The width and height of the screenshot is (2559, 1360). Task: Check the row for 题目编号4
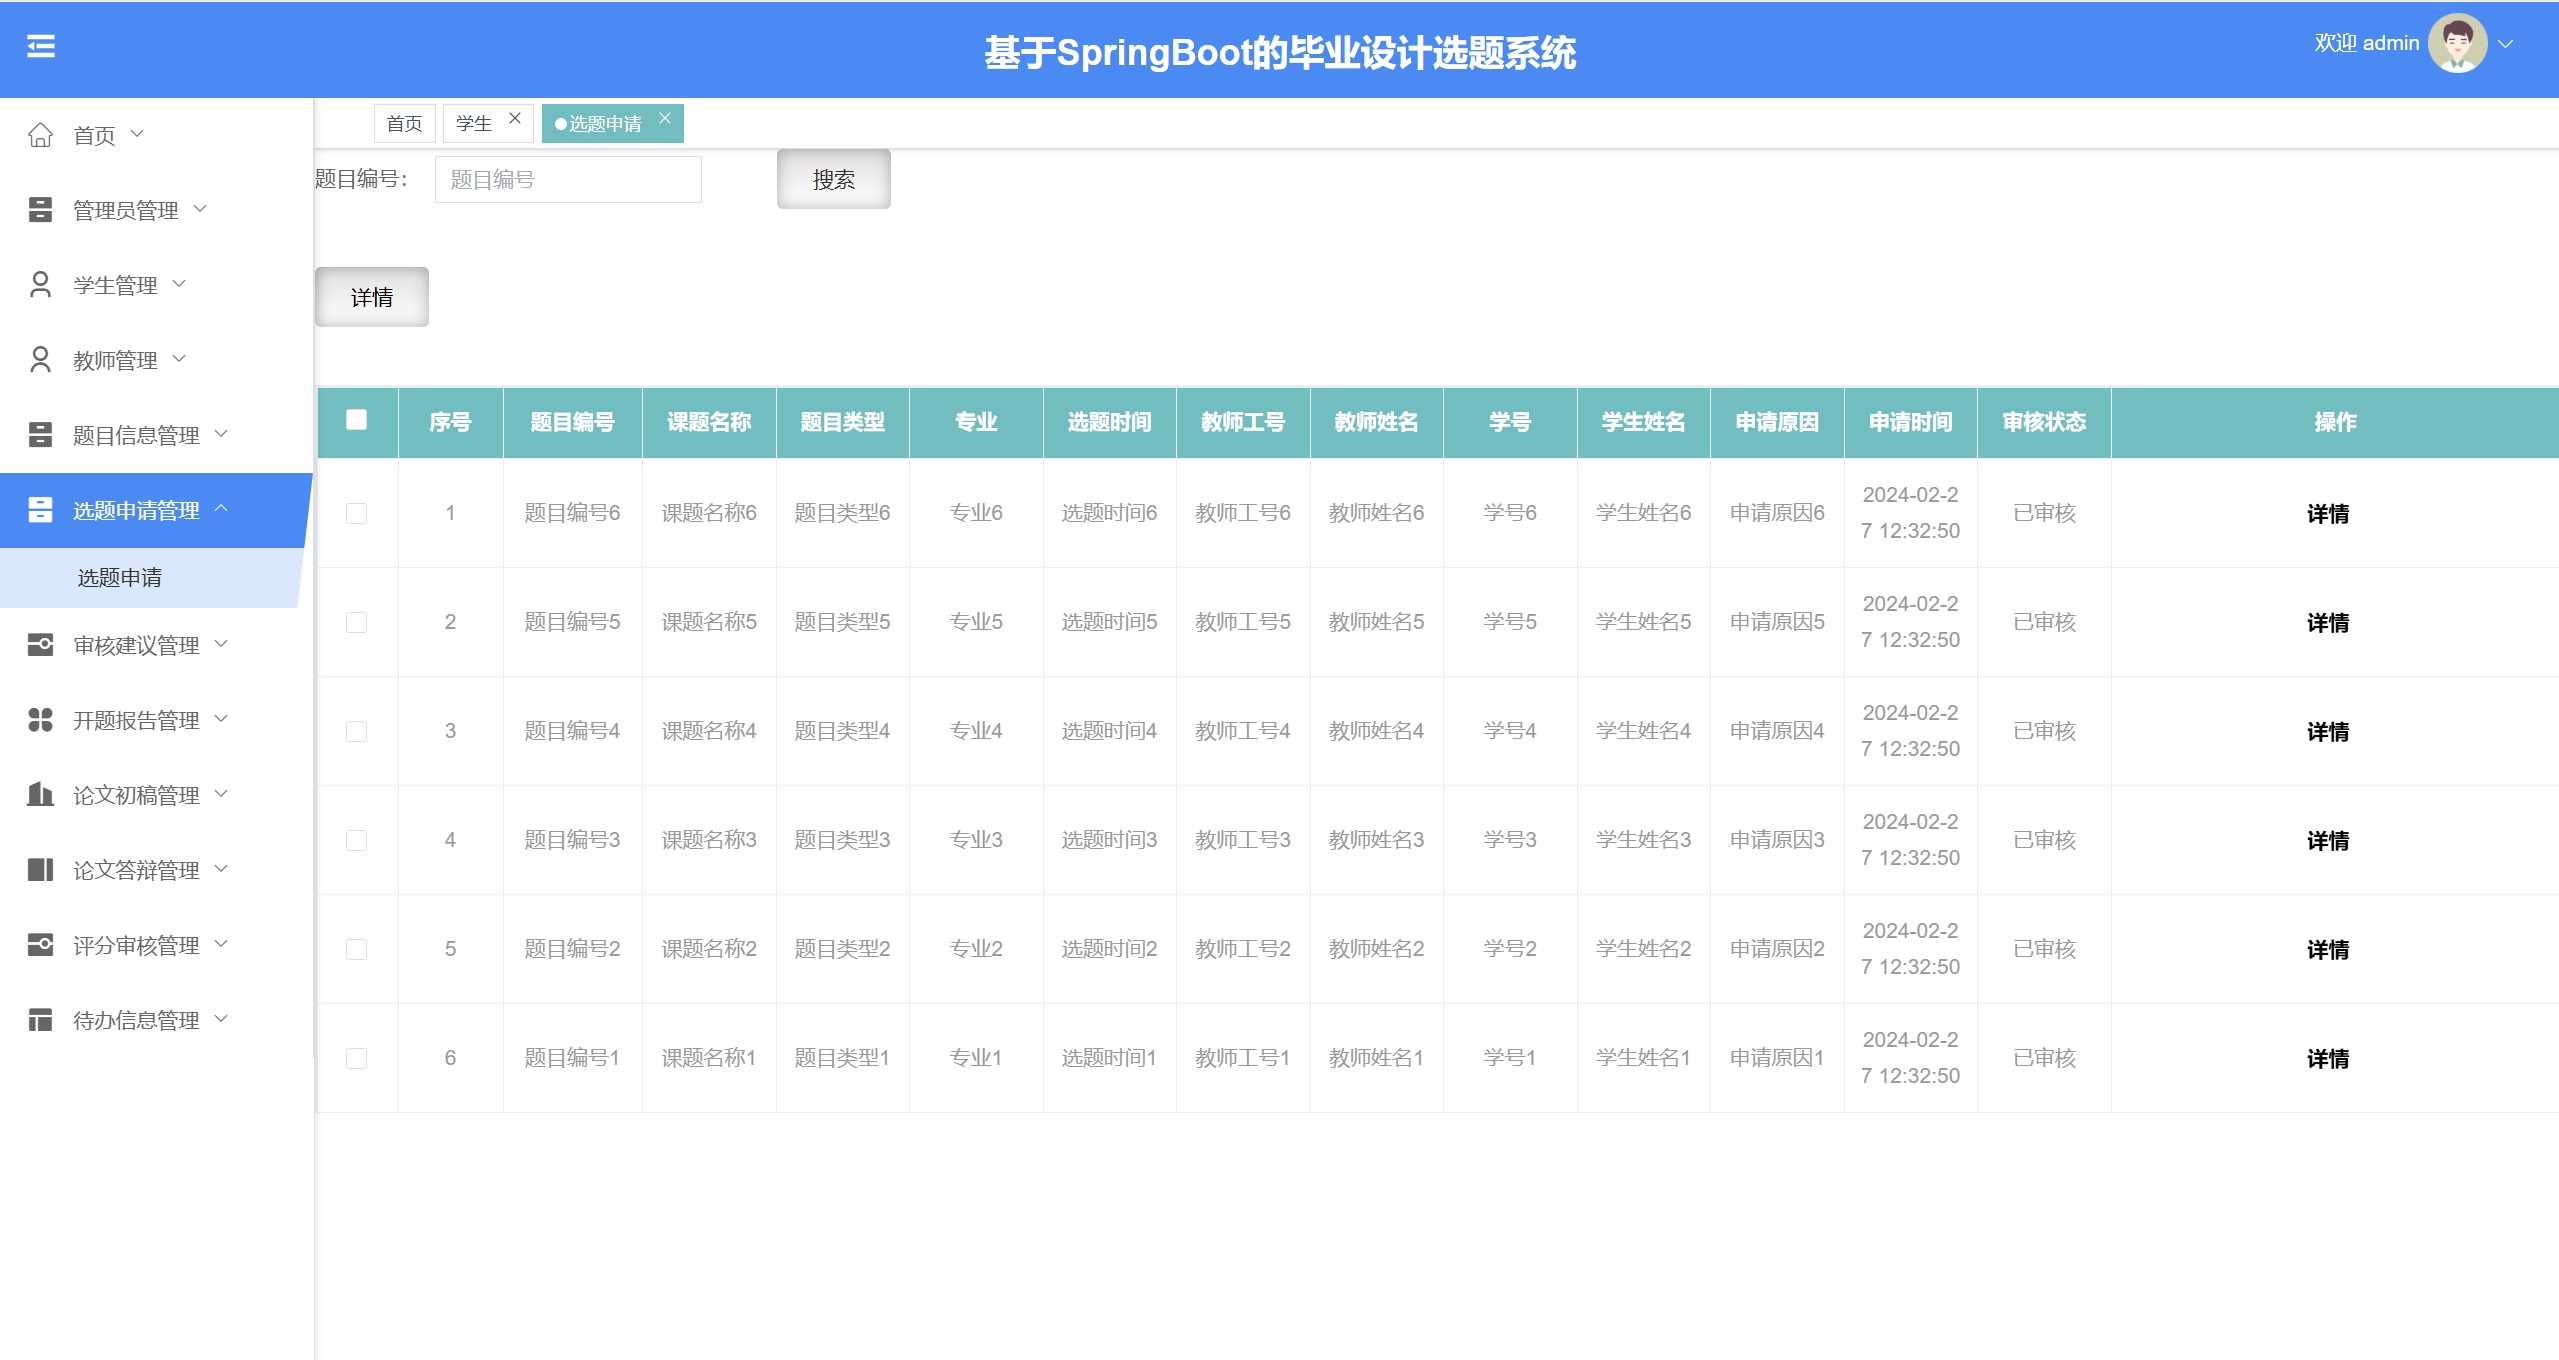point(356,731)
